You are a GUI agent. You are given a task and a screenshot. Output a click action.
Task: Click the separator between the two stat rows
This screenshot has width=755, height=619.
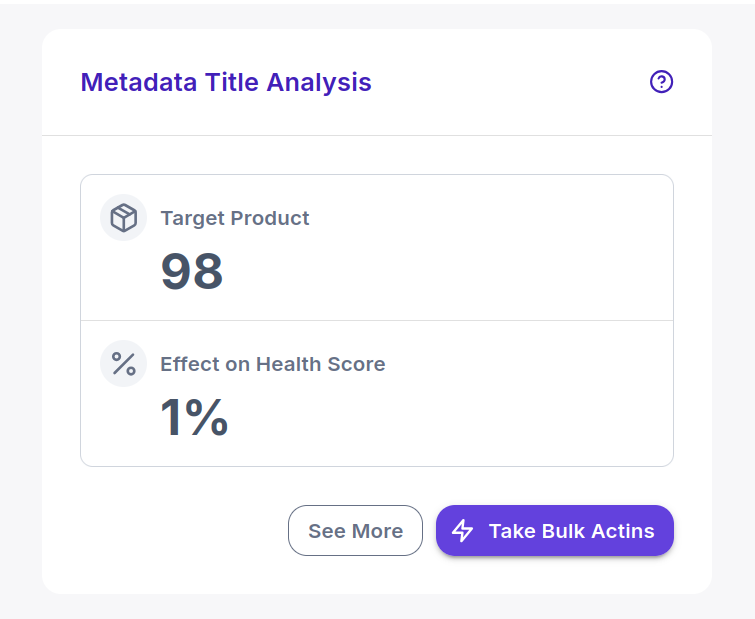pos(377,320)
